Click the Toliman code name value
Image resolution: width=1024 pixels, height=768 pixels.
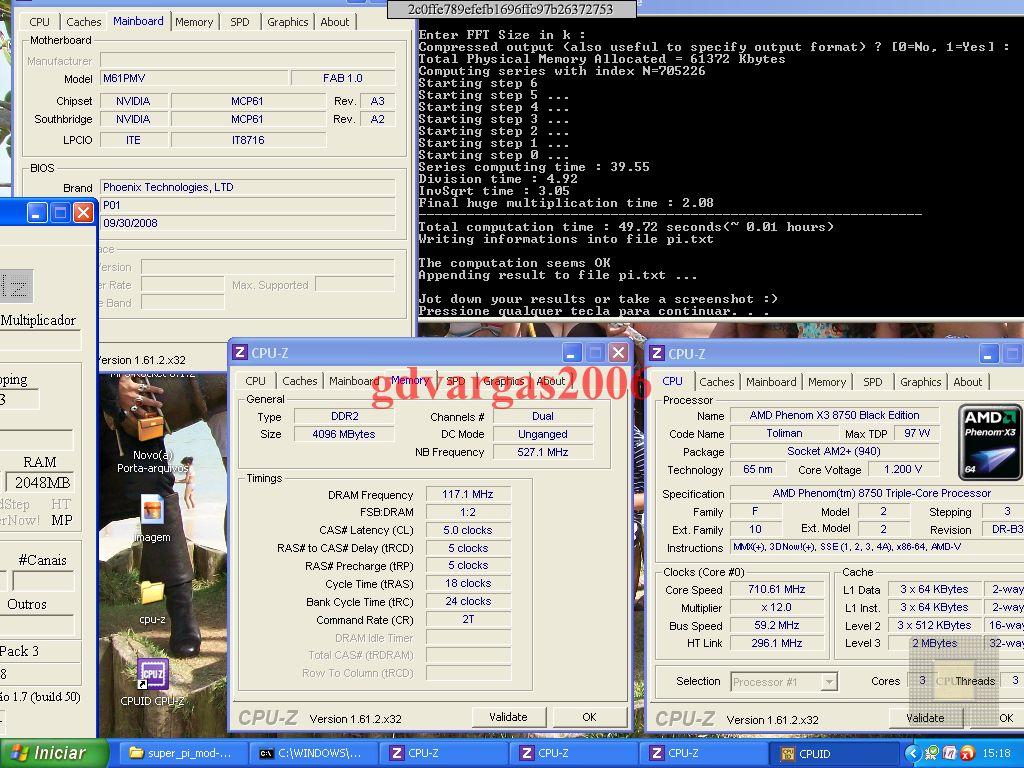click(784, 434)
